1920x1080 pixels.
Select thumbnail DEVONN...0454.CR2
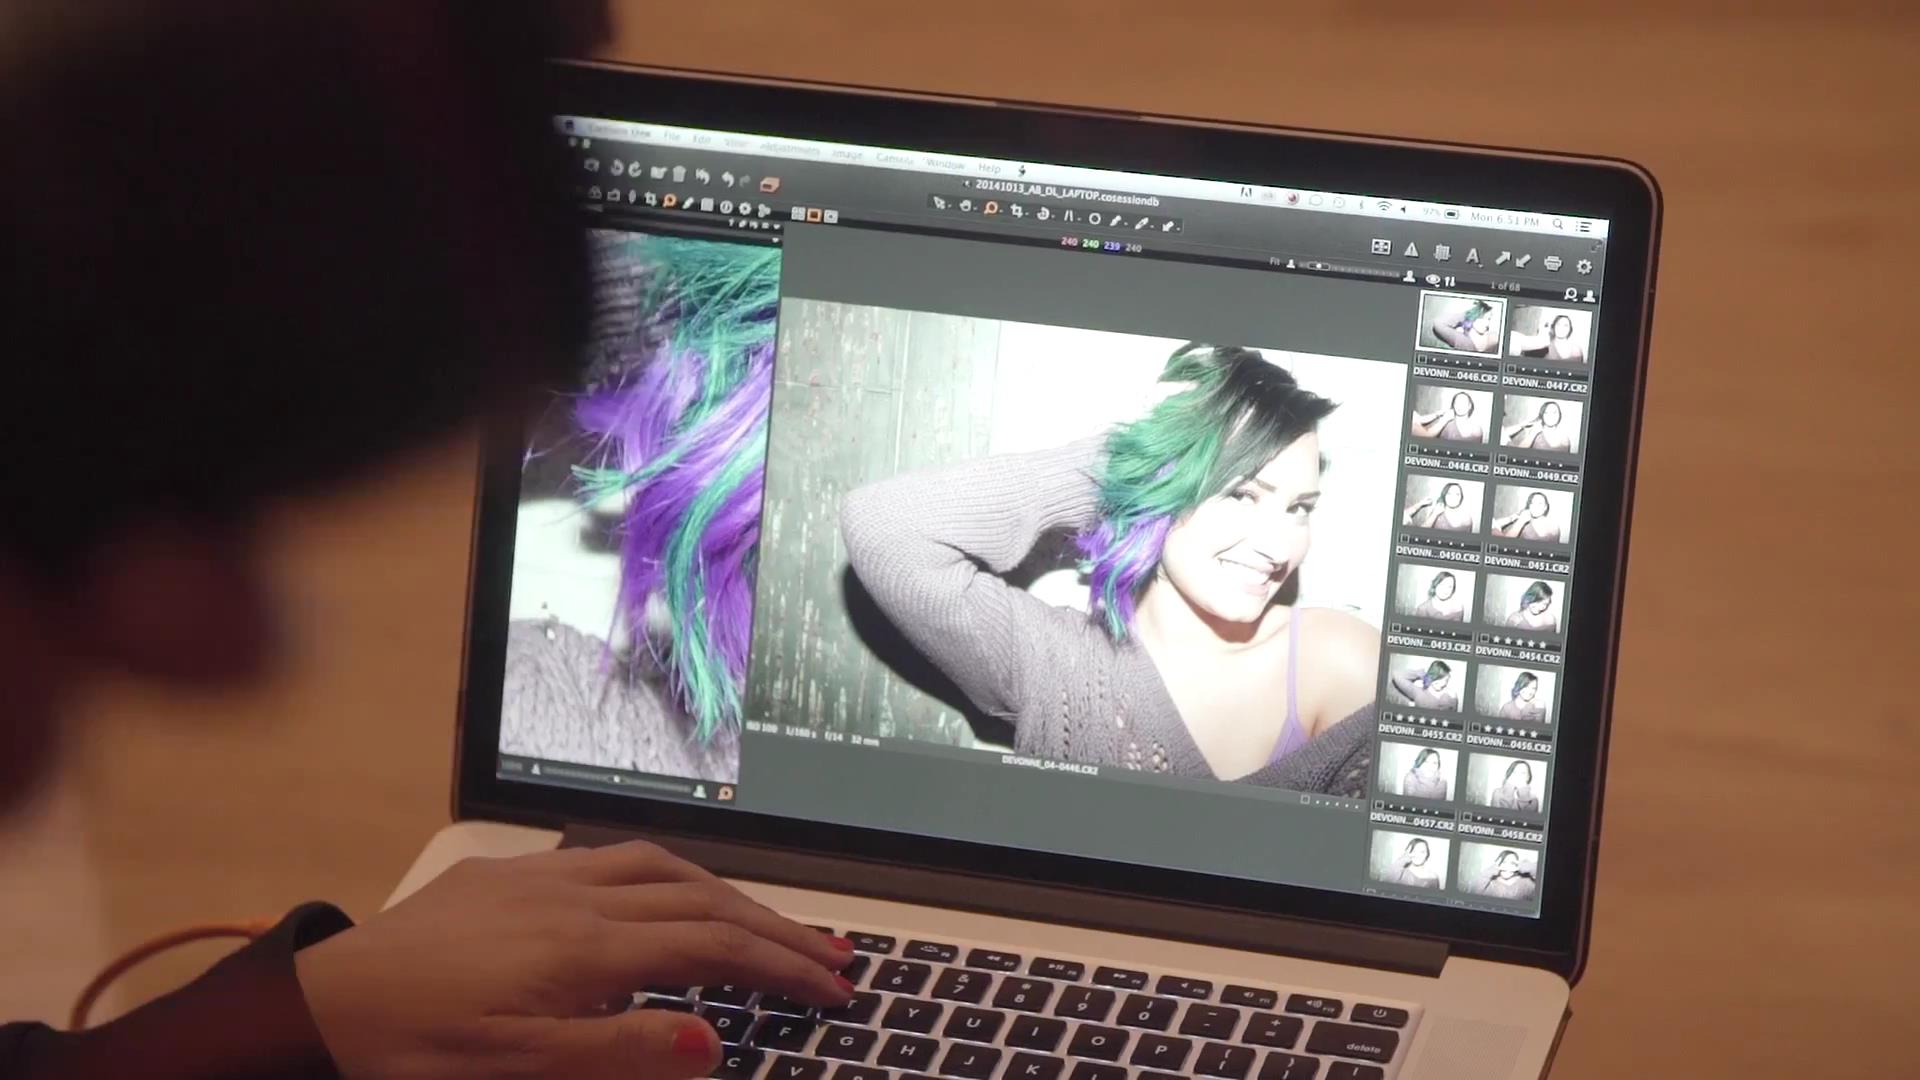[1522, 603]
